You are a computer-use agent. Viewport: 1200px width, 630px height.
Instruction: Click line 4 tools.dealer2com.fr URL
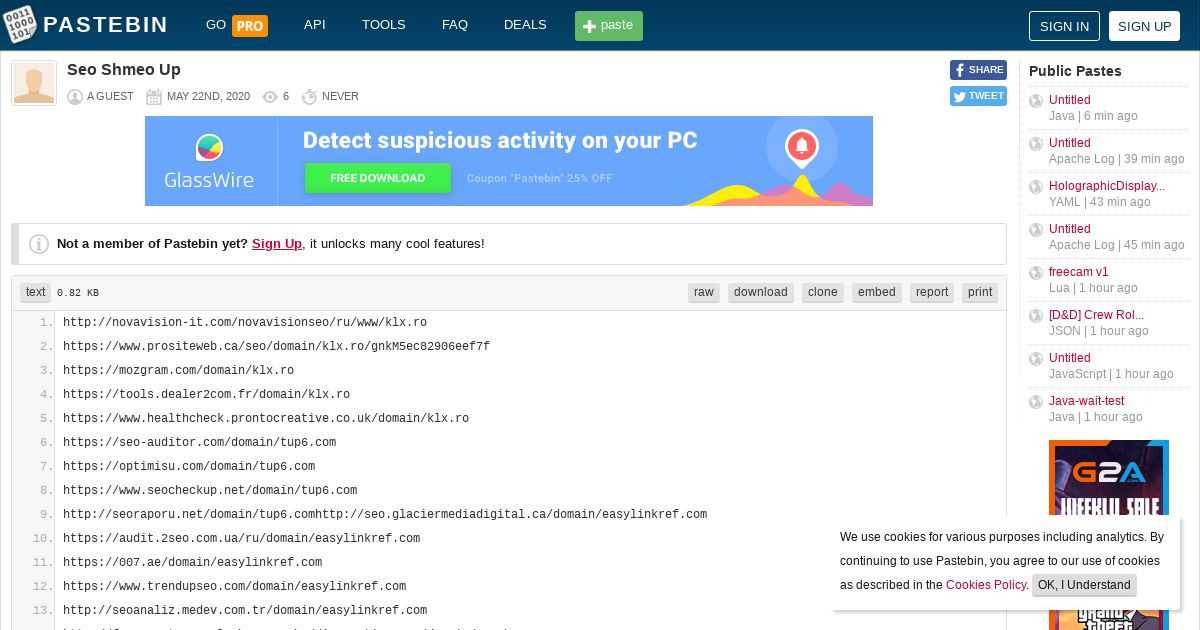206,395
